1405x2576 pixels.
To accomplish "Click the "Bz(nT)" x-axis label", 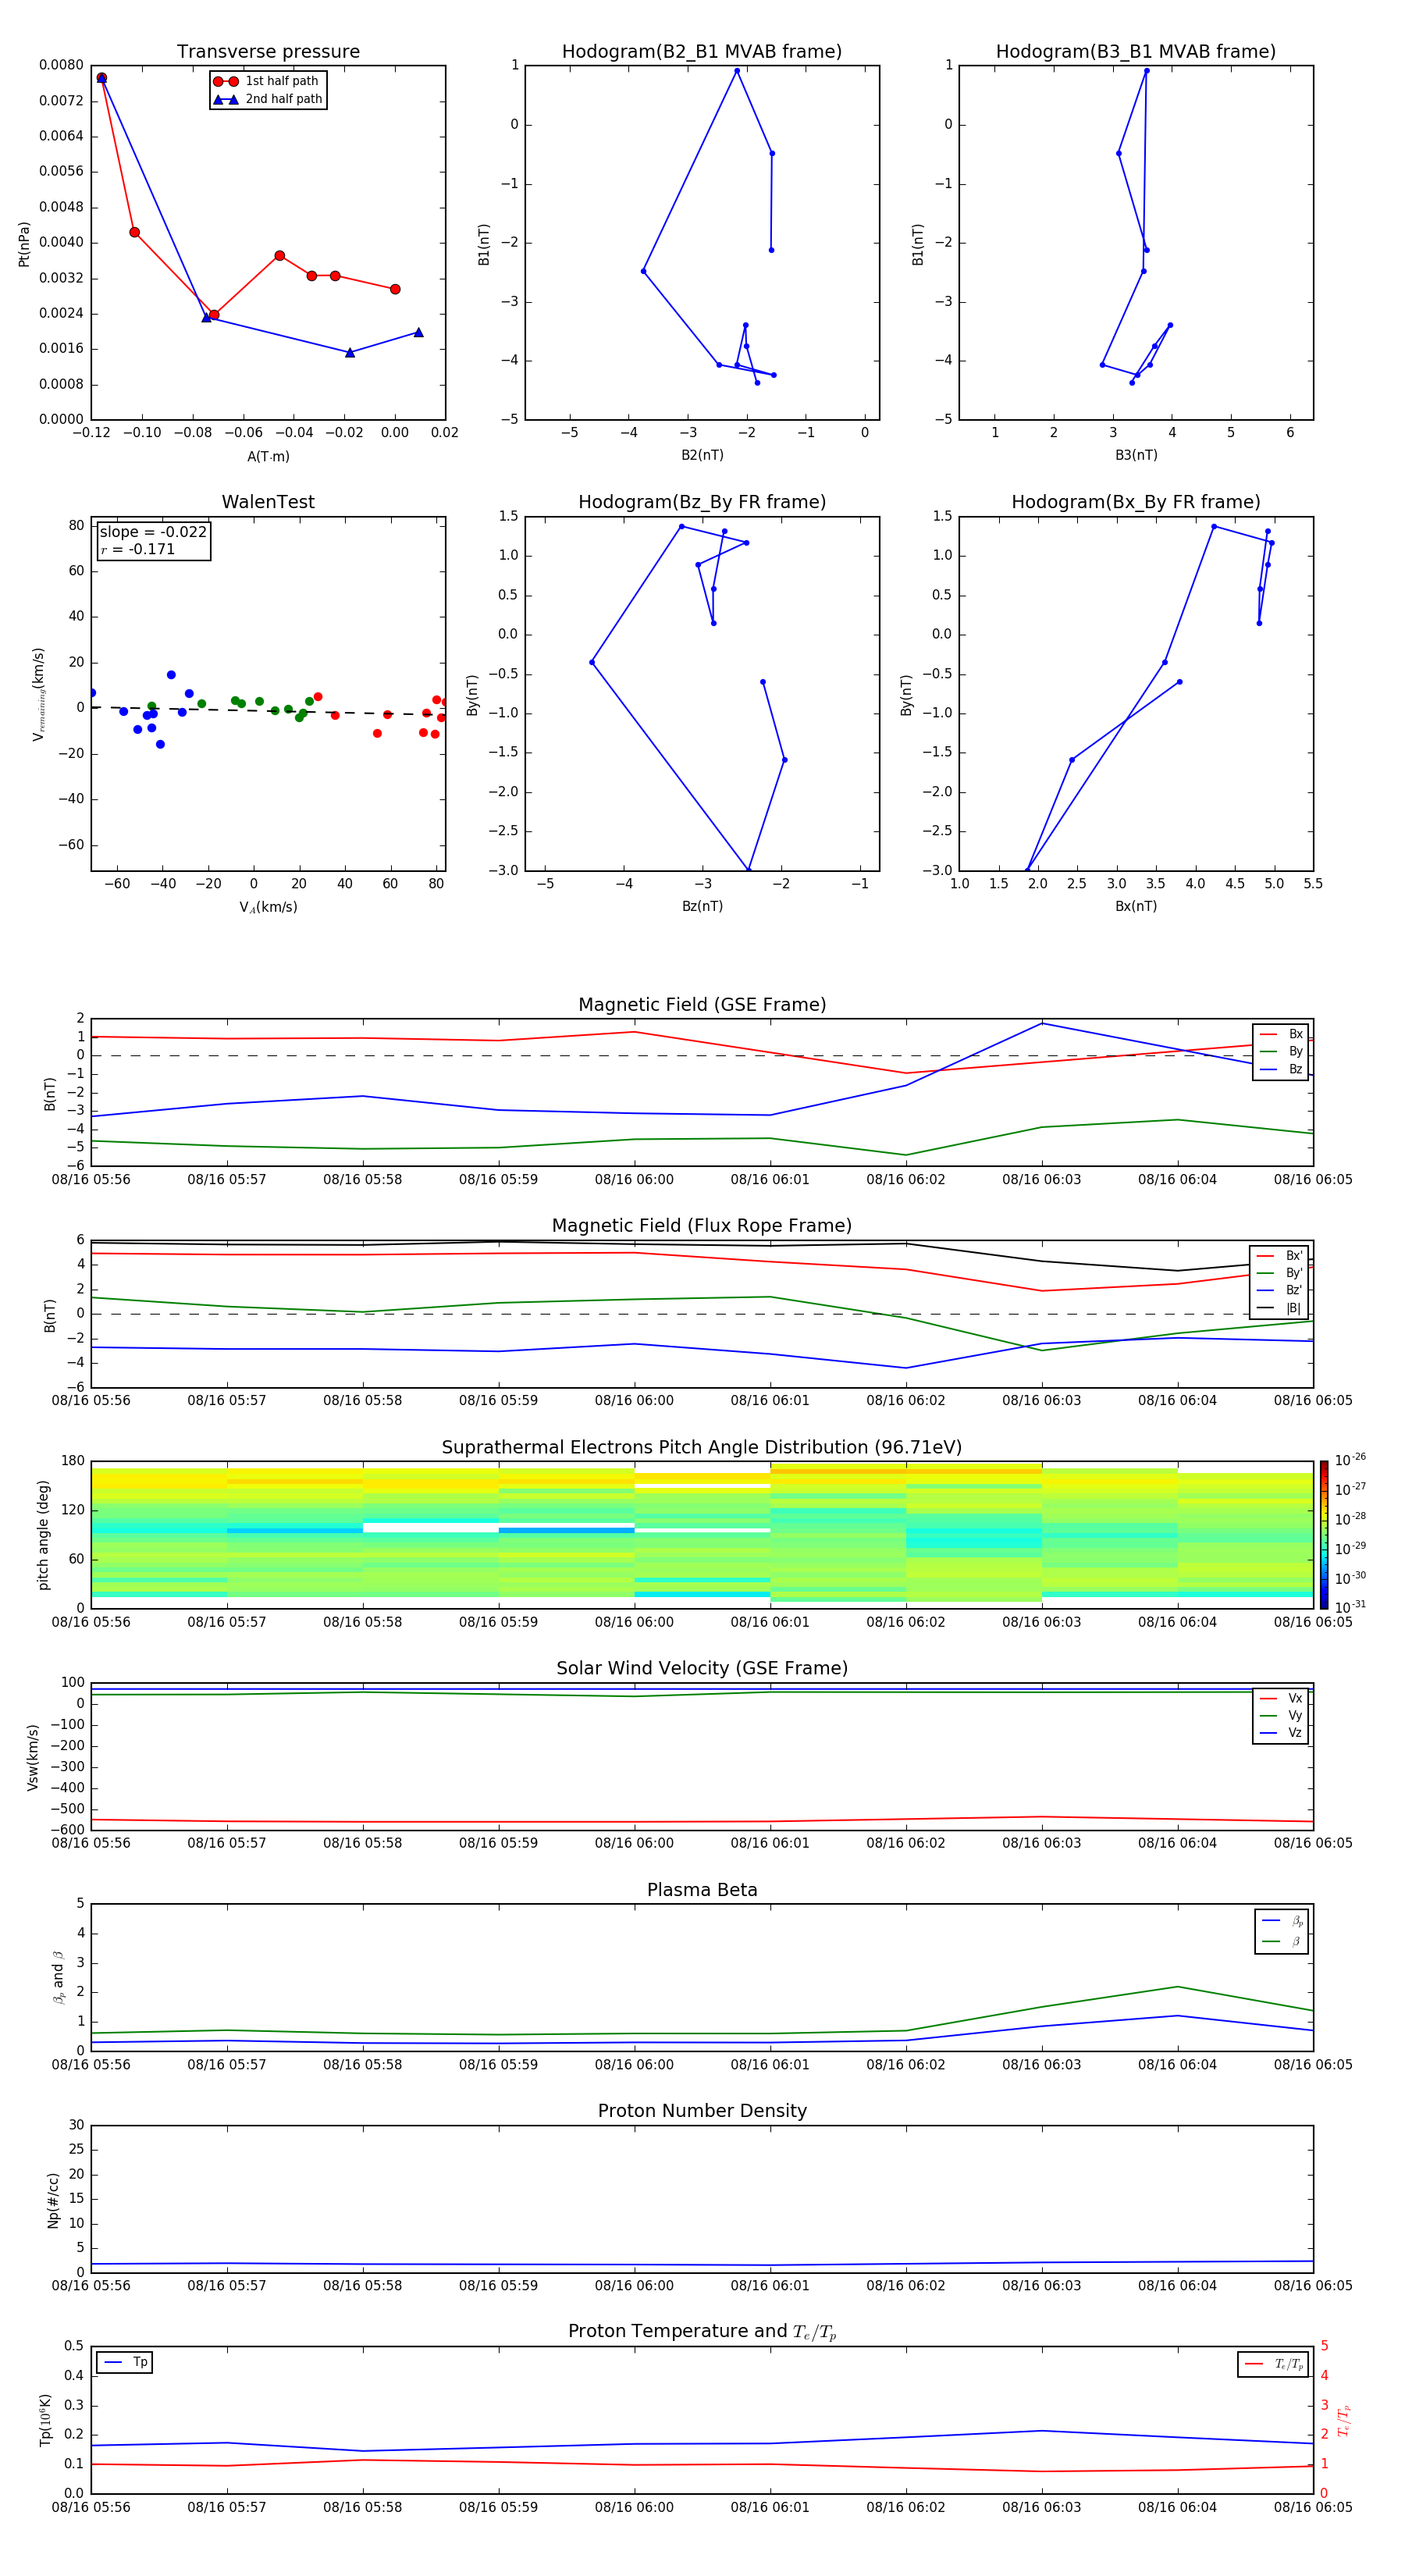I will pyautogui.click(x=702, y=906).
